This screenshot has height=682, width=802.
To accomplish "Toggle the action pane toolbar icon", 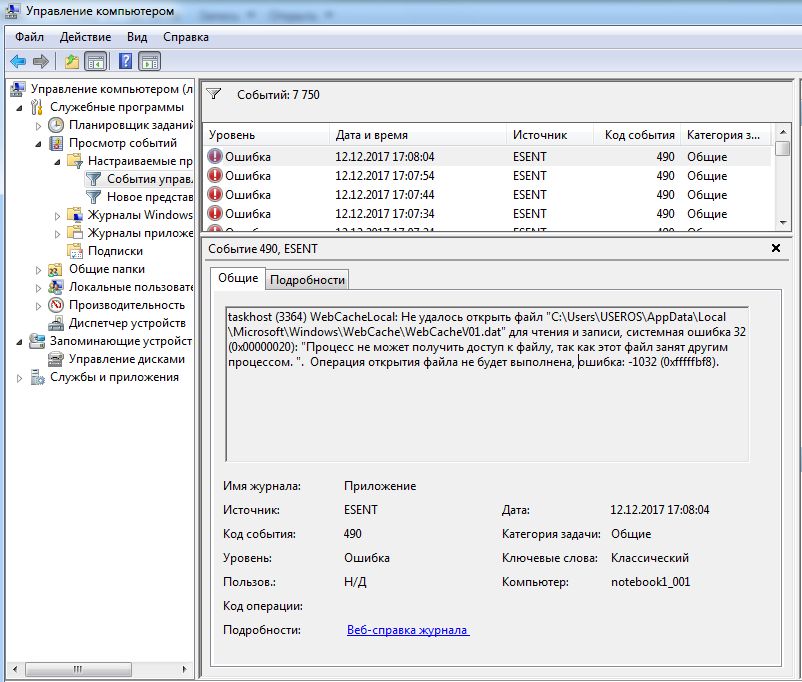I will click(149, 62).
